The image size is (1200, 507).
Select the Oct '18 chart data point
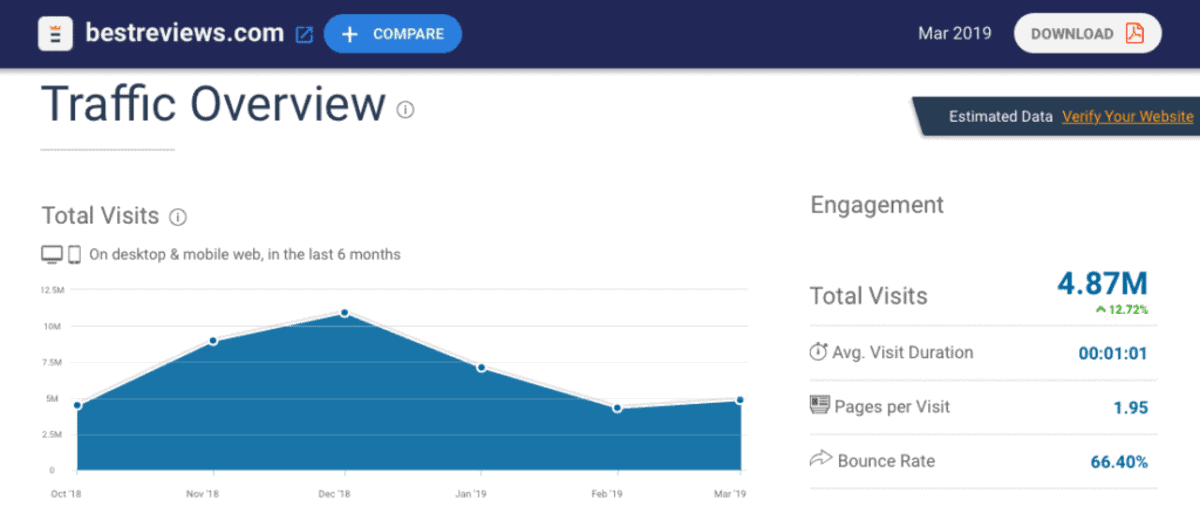[x=77, y=405]
